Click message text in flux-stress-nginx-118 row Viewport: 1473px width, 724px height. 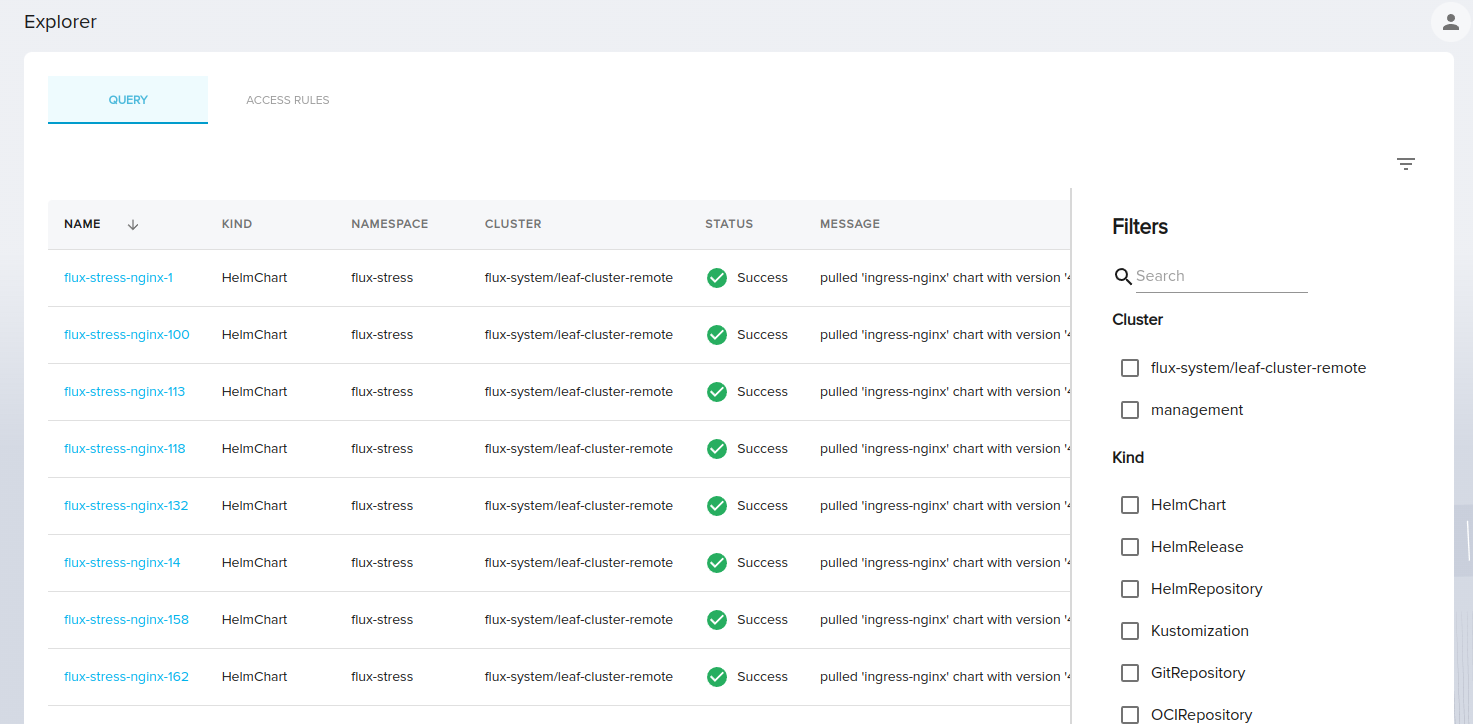[x=945, y=449]
